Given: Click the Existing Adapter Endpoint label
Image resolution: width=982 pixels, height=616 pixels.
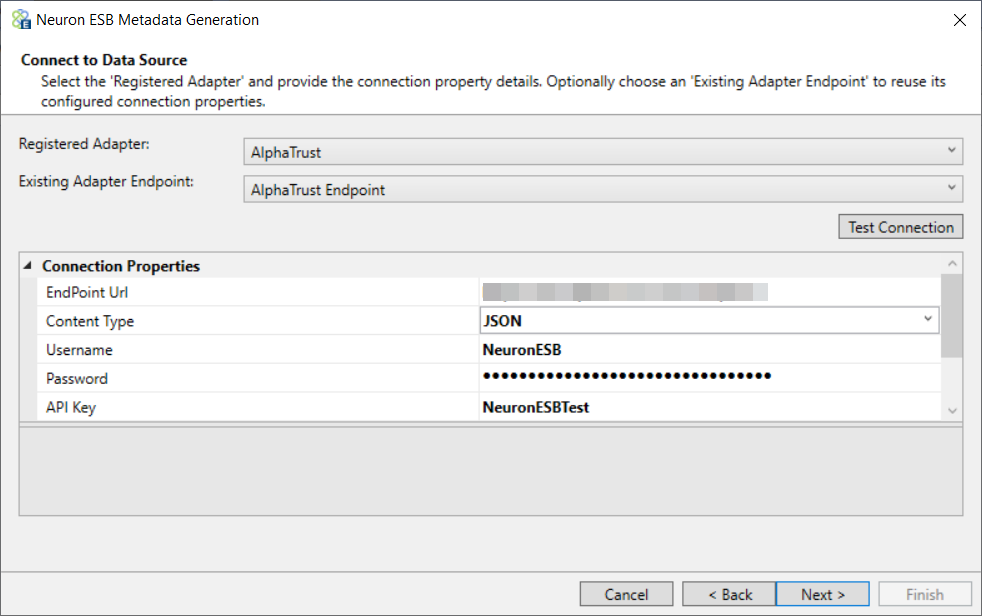Looking at the screenshot, I should pos(106,182).
